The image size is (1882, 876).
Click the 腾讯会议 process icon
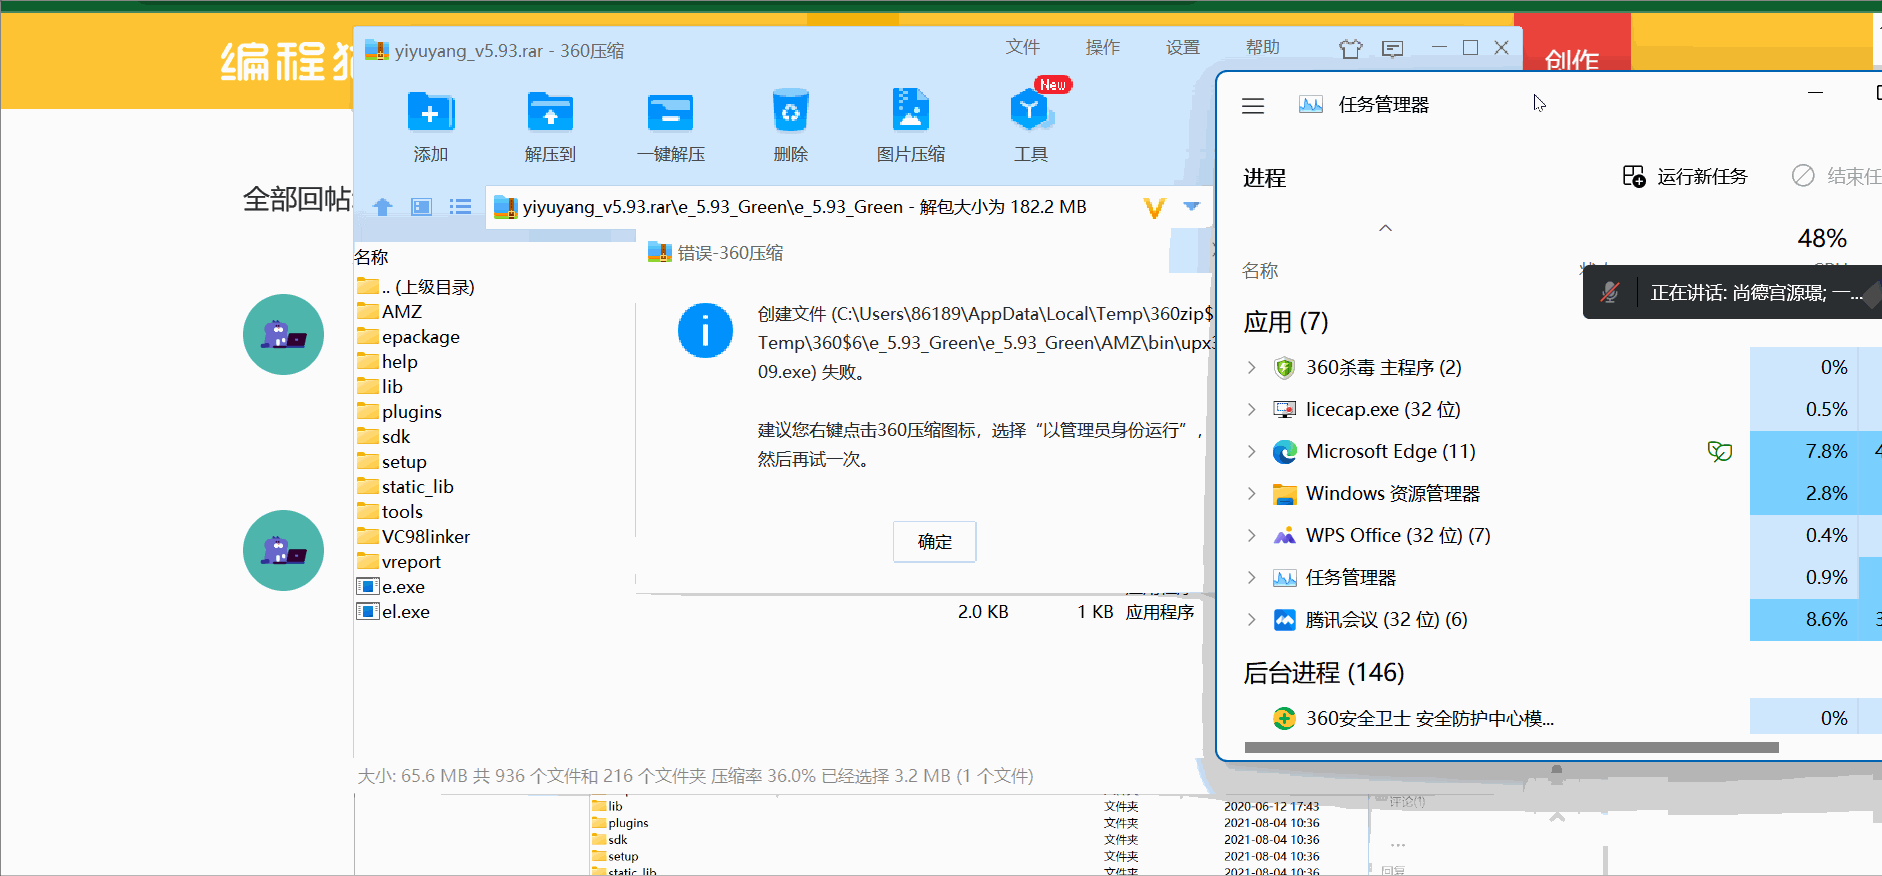[x=1284, y=620]
